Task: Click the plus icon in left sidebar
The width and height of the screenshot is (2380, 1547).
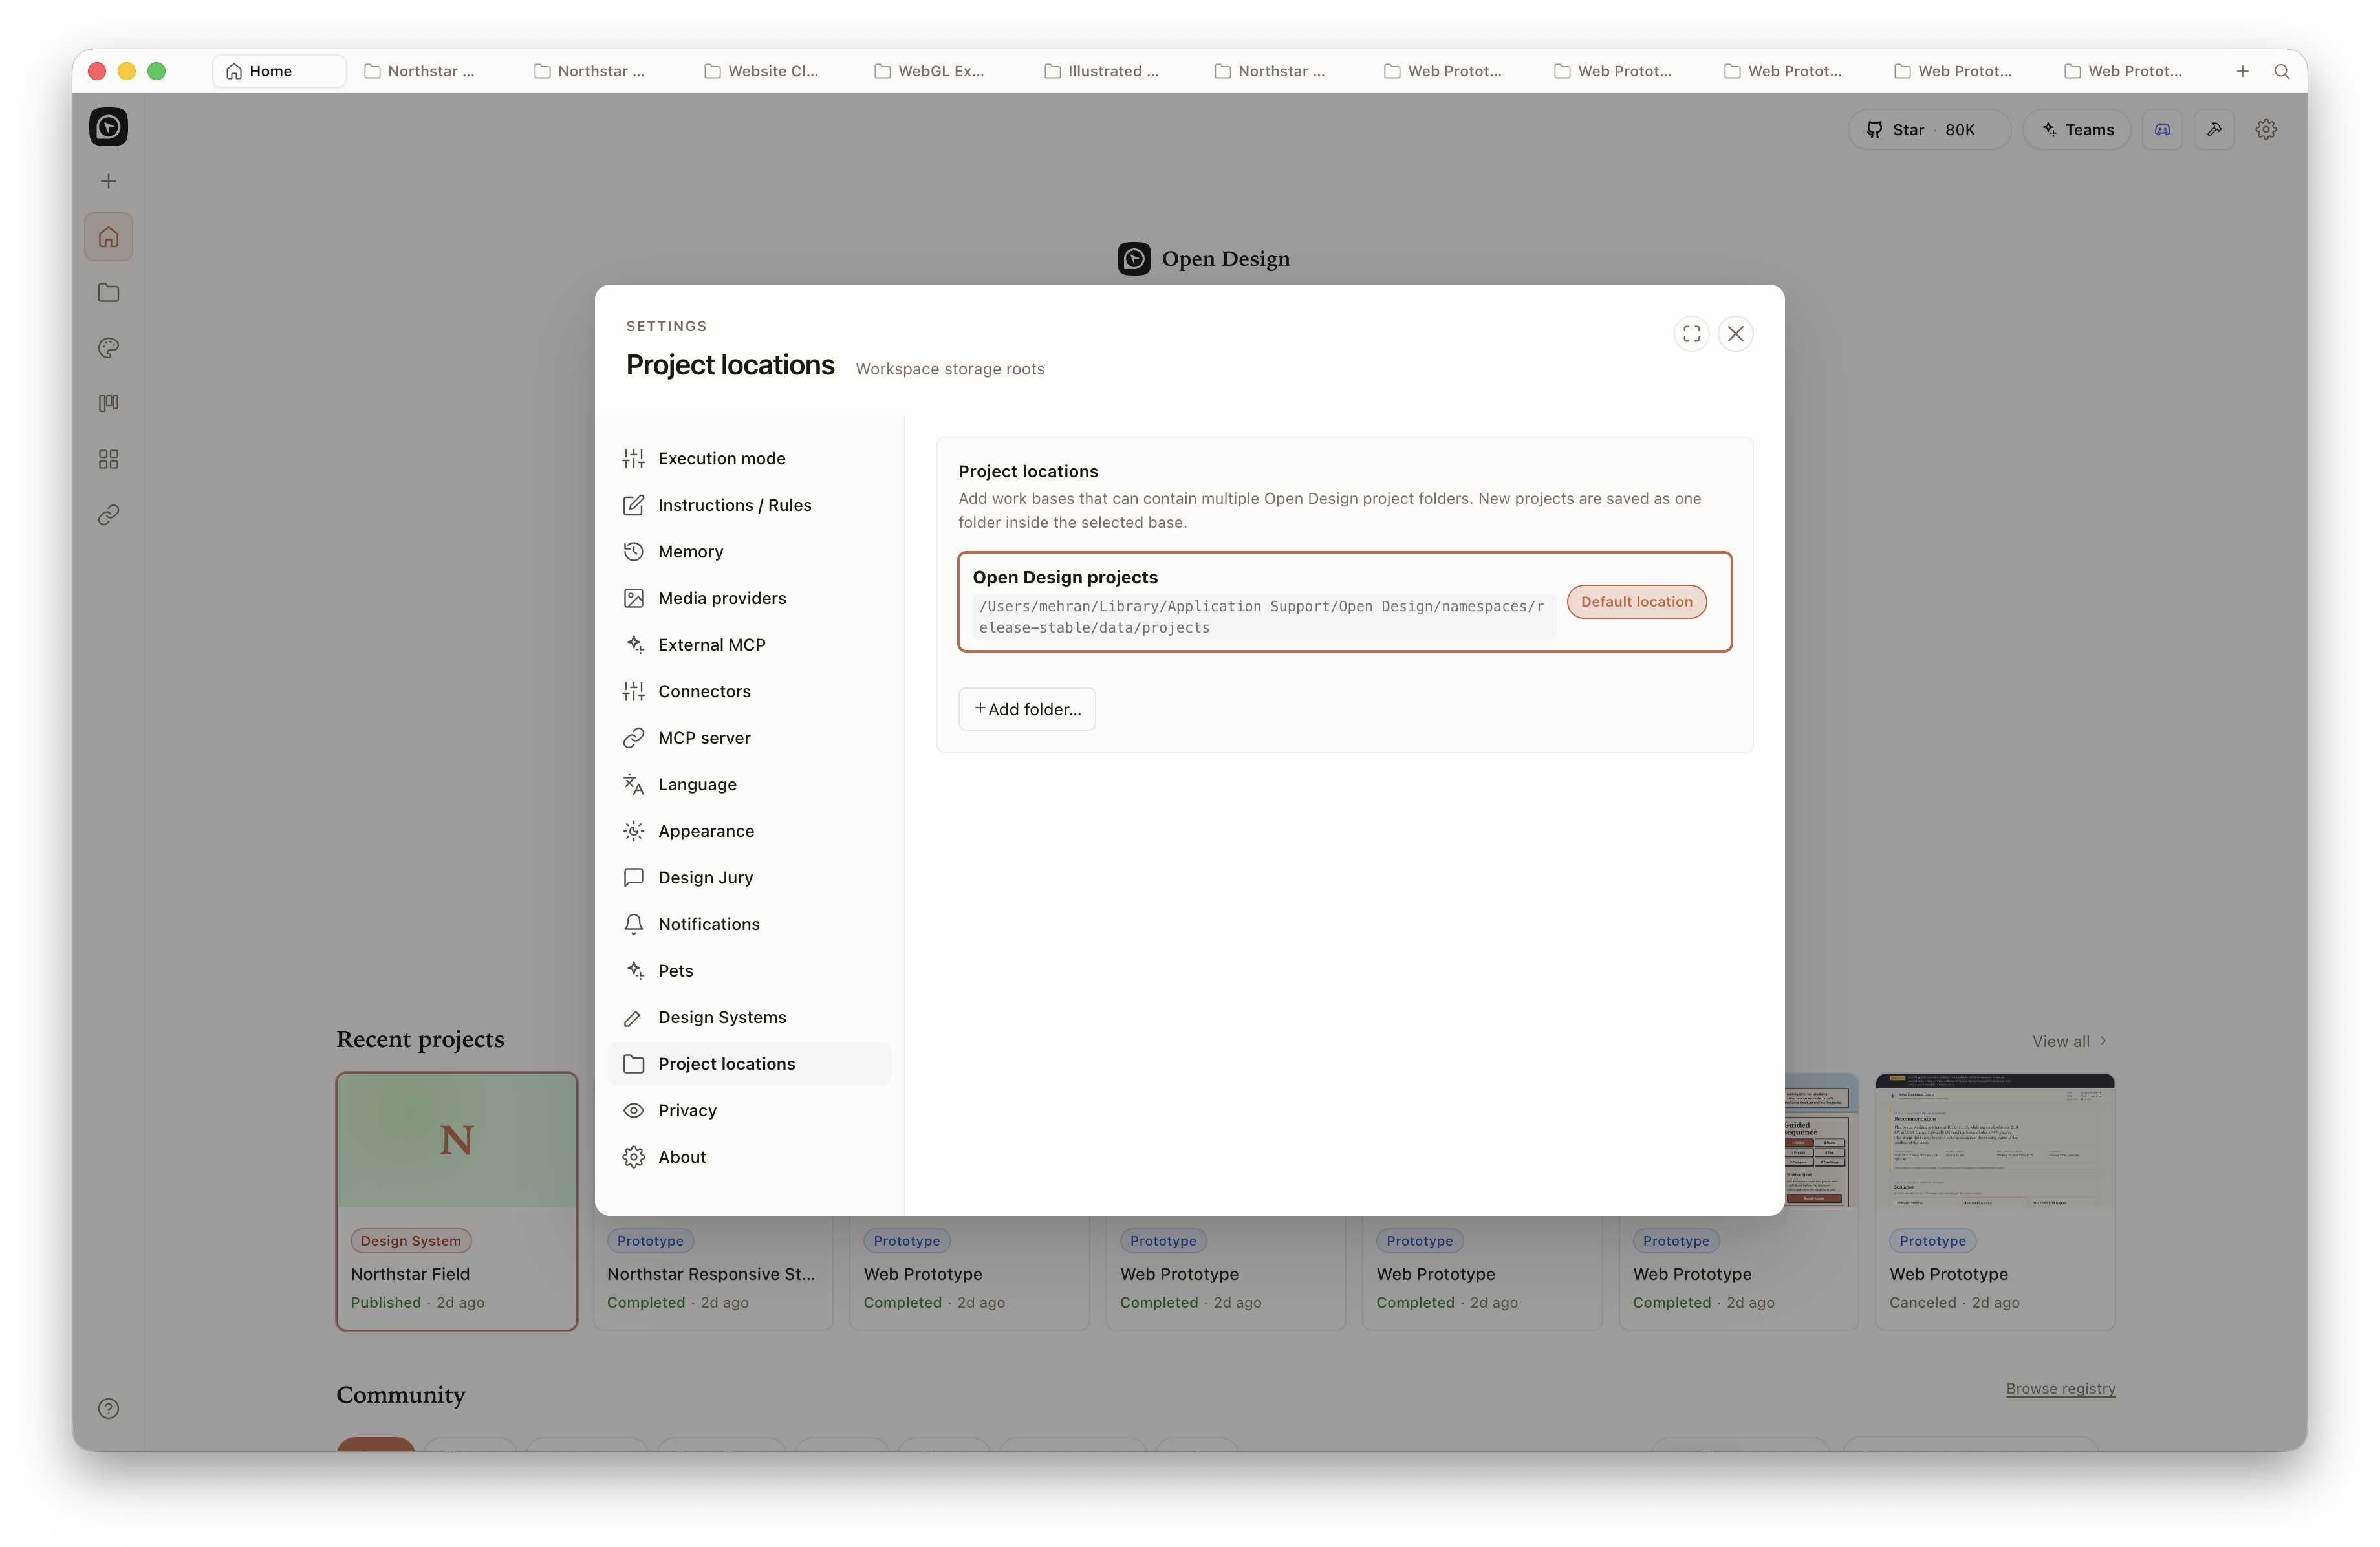Action: coord(108,181)
